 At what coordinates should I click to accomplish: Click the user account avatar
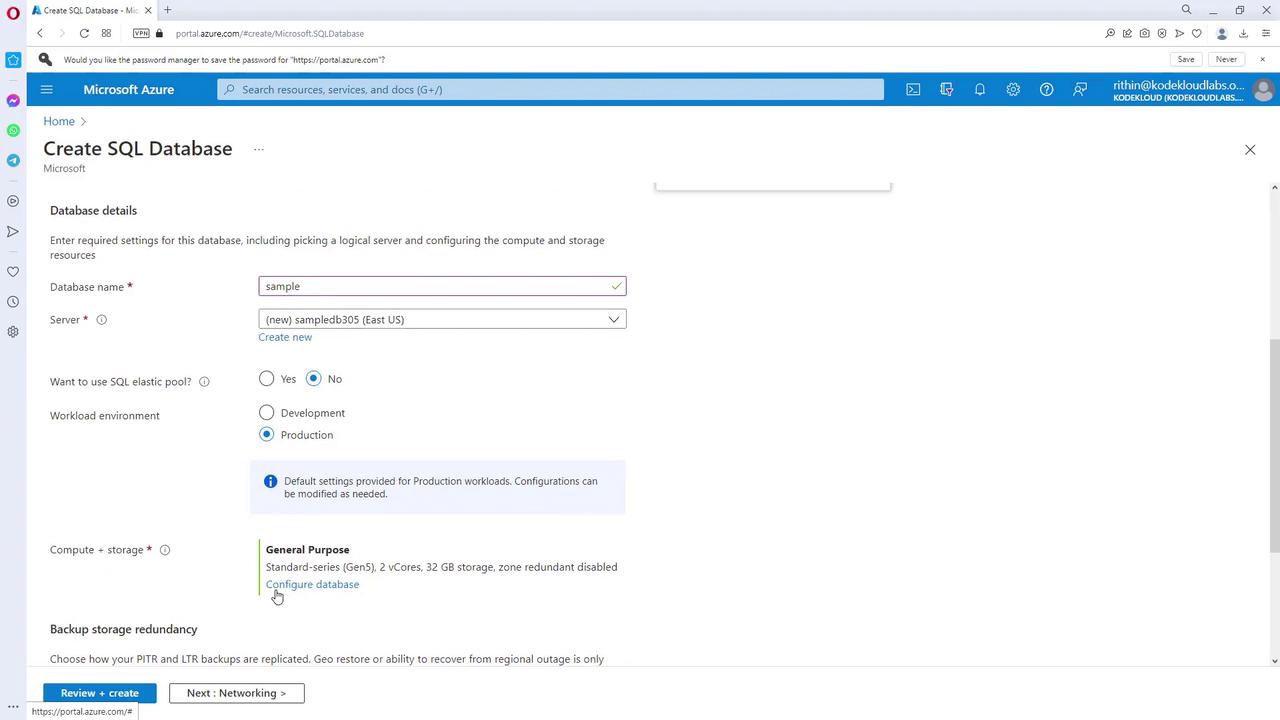[1263, 90]
